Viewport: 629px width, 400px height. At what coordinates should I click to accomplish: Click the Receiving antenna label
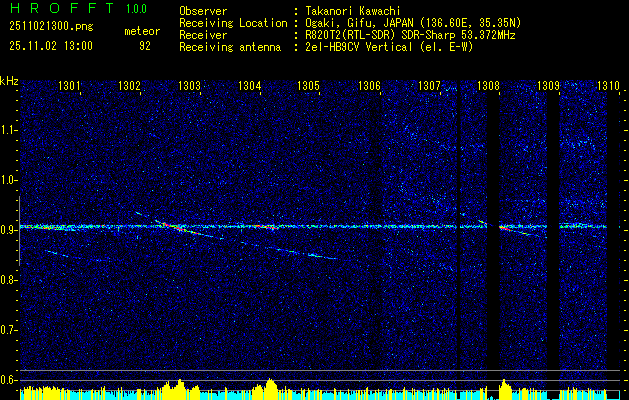coord(230,47)
